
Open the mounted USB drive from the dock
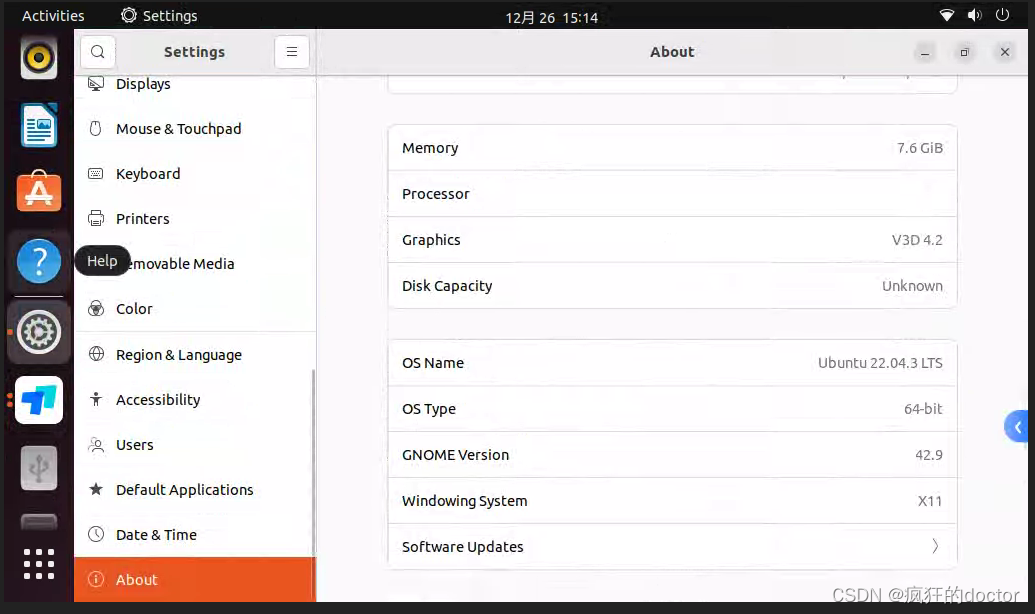[38, 467]
